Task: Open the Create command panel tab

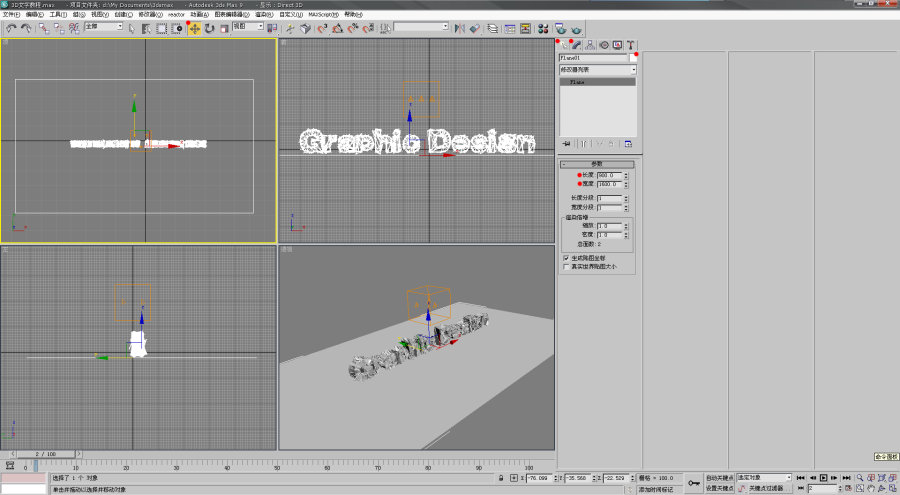Action: [x=566, y=45]
